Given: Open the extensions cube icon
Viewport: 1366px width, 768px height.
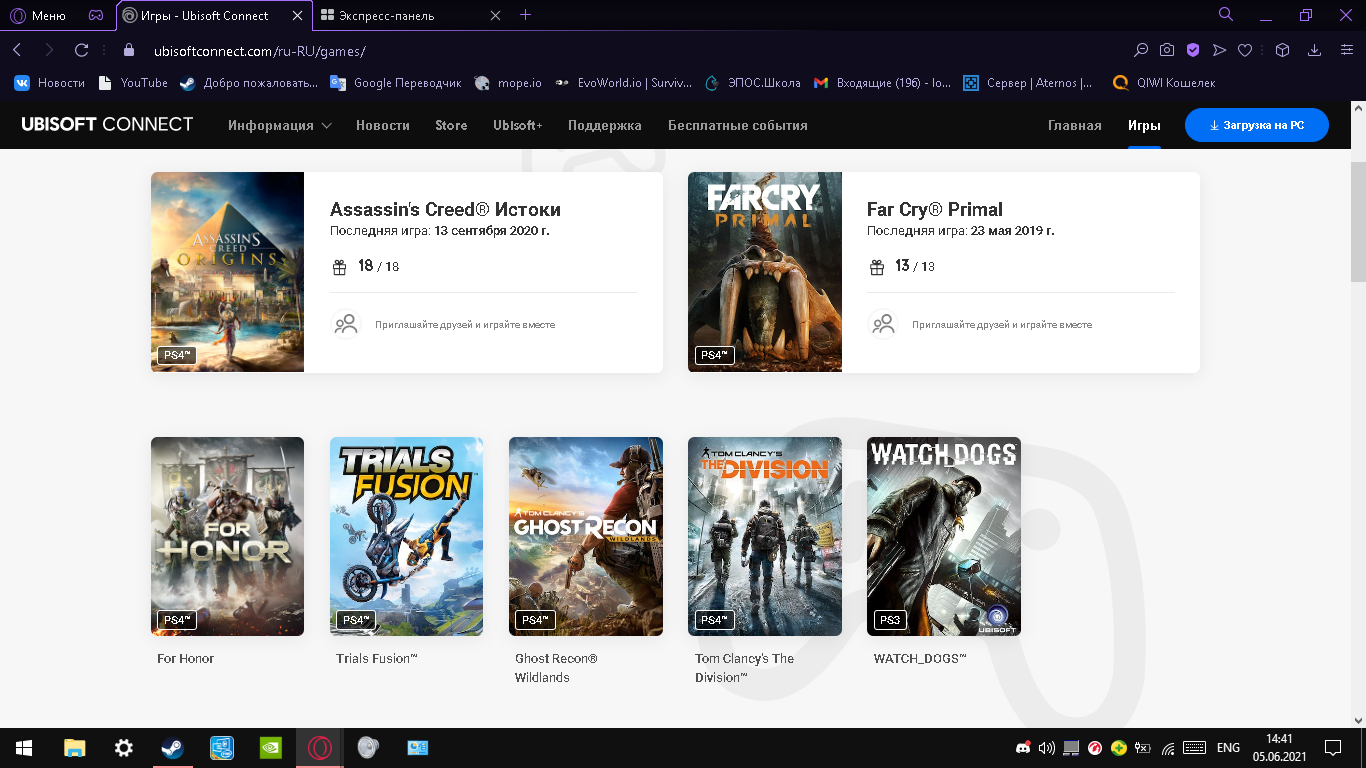Looking at the screenshot, I should (1283, 50).
